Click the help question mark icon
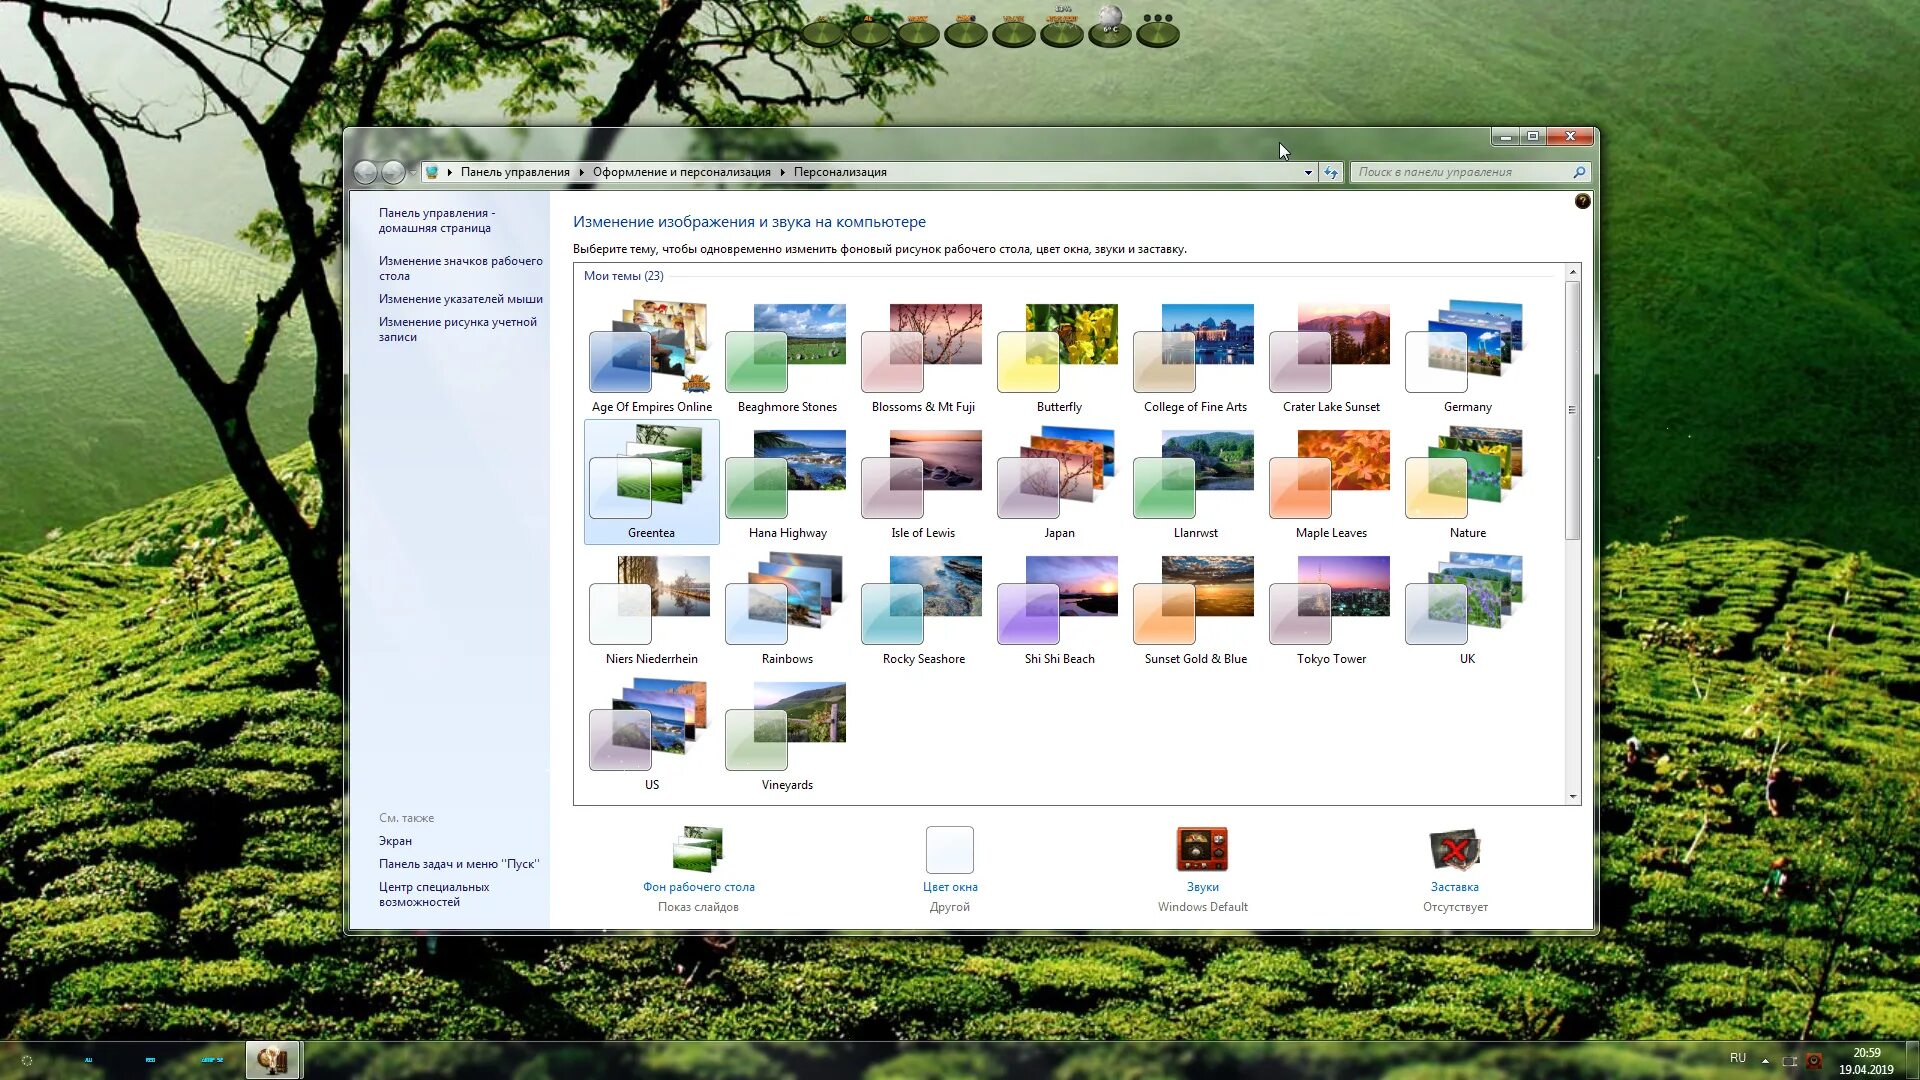This screenshot has width=1920, height=1080. (x=1582, y=201)
